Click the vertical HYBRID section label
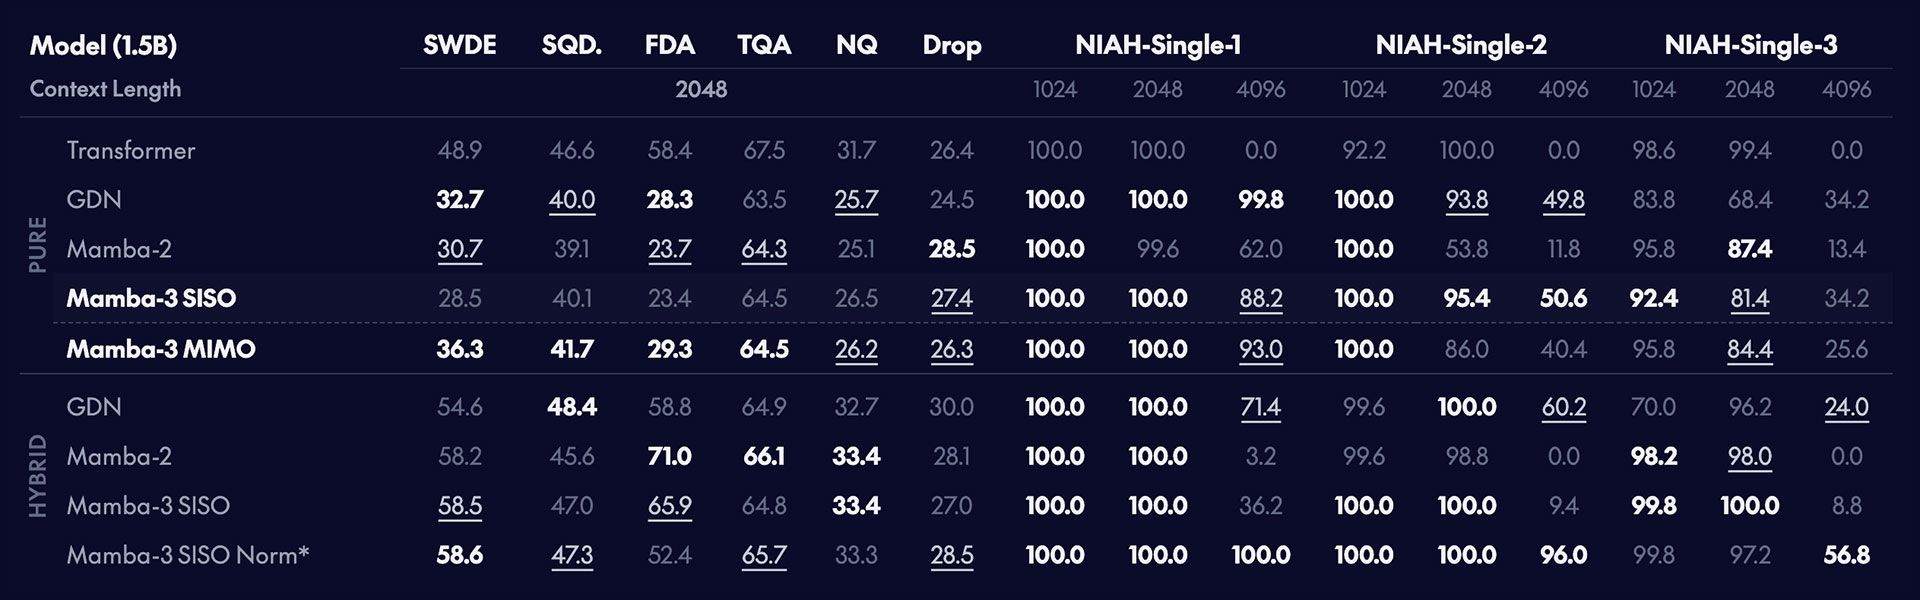Image resolution: width=1920 pixels, height=600 pixels. click(38, 476)
